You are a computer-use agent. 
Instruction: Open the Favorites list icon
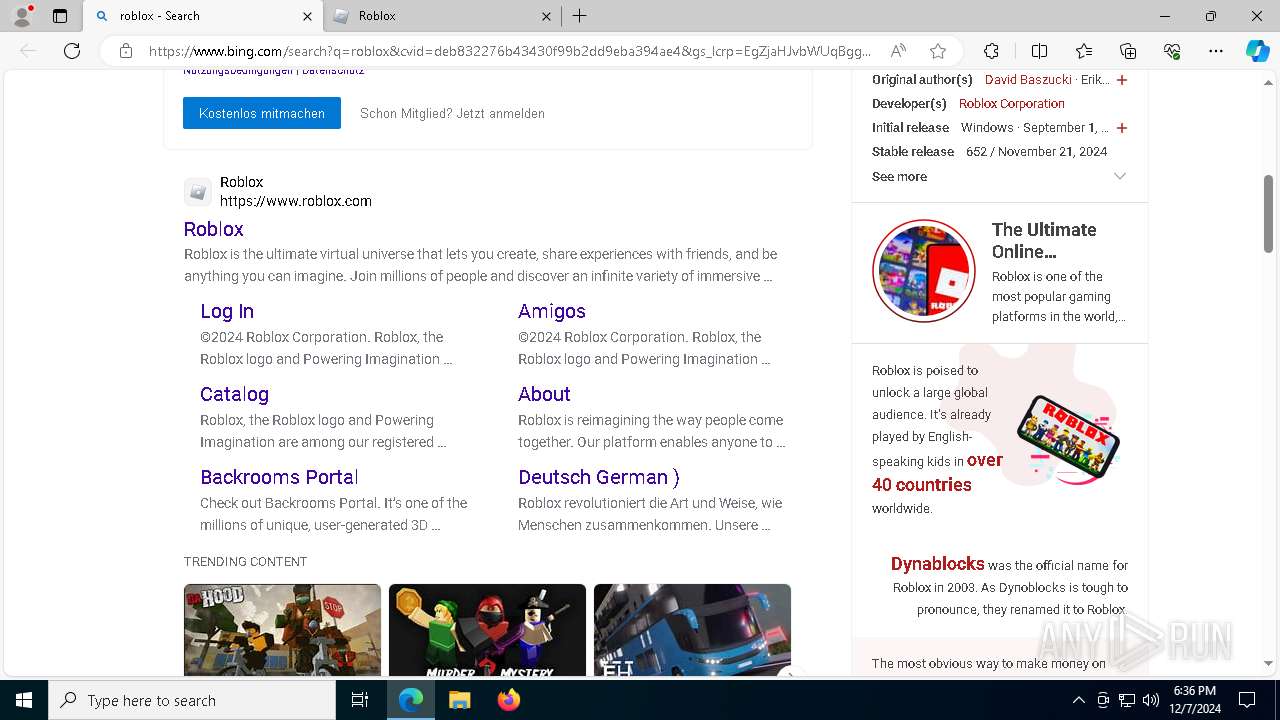pos(1084,51)
